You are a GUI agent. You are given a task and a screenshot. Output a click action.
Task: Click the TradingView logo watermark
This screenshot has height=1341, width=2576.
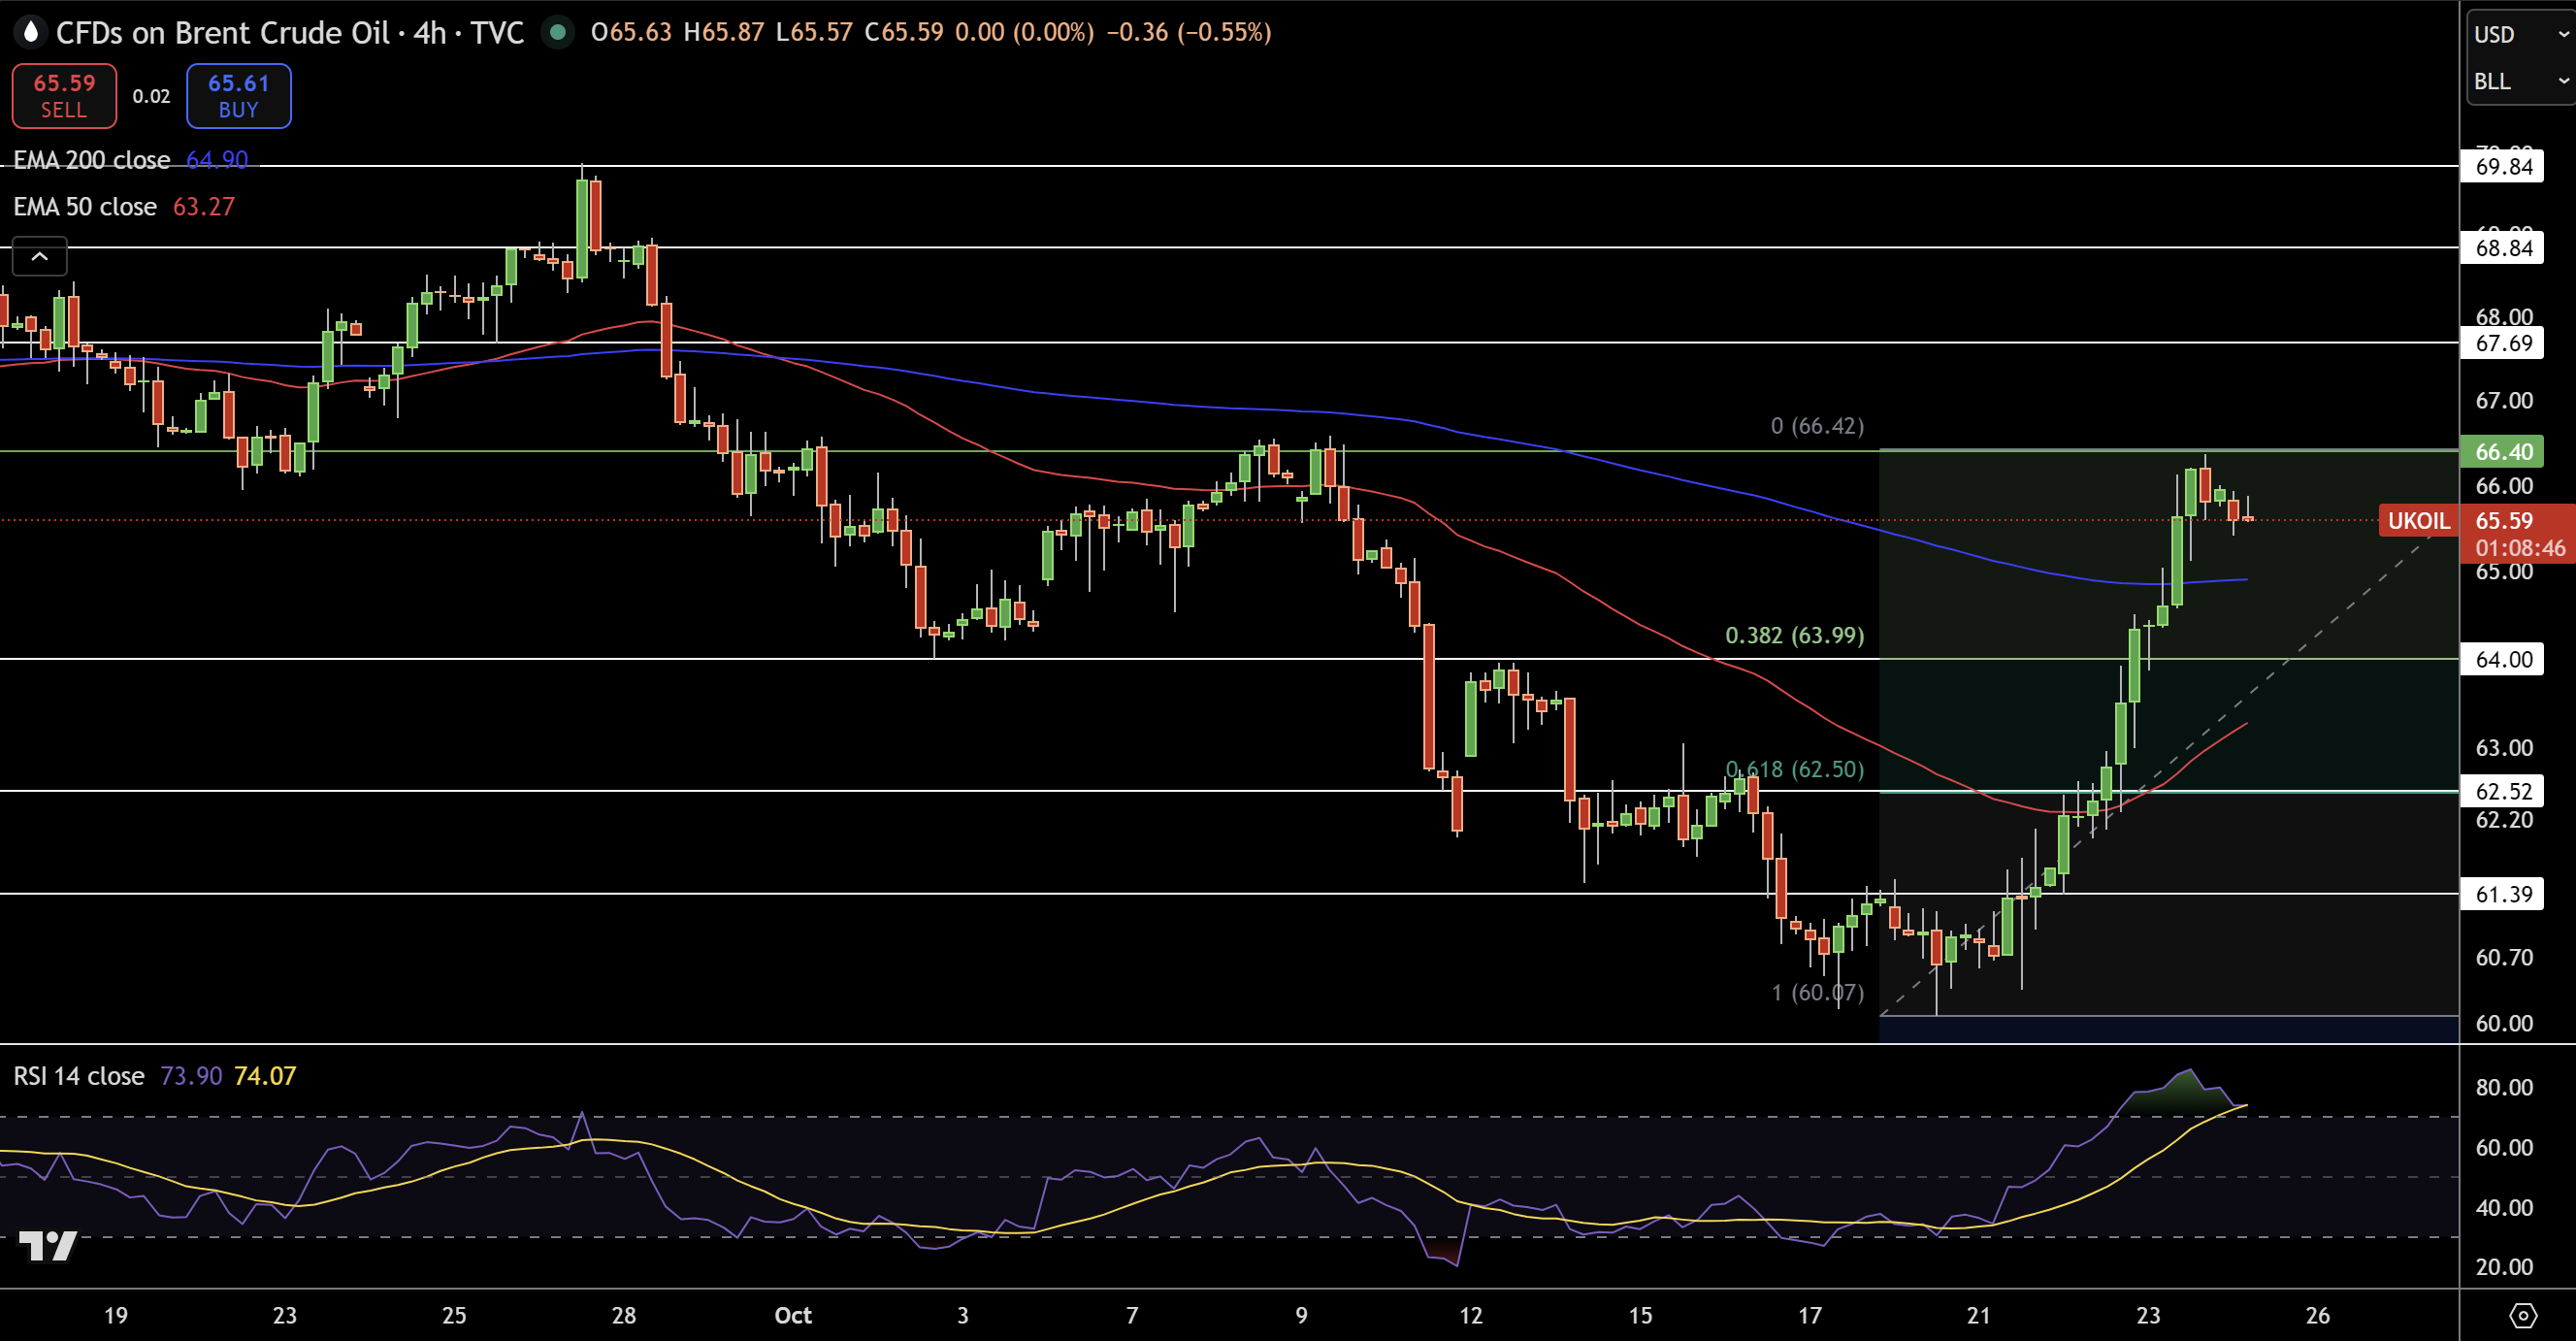(x=48, y=1245)
